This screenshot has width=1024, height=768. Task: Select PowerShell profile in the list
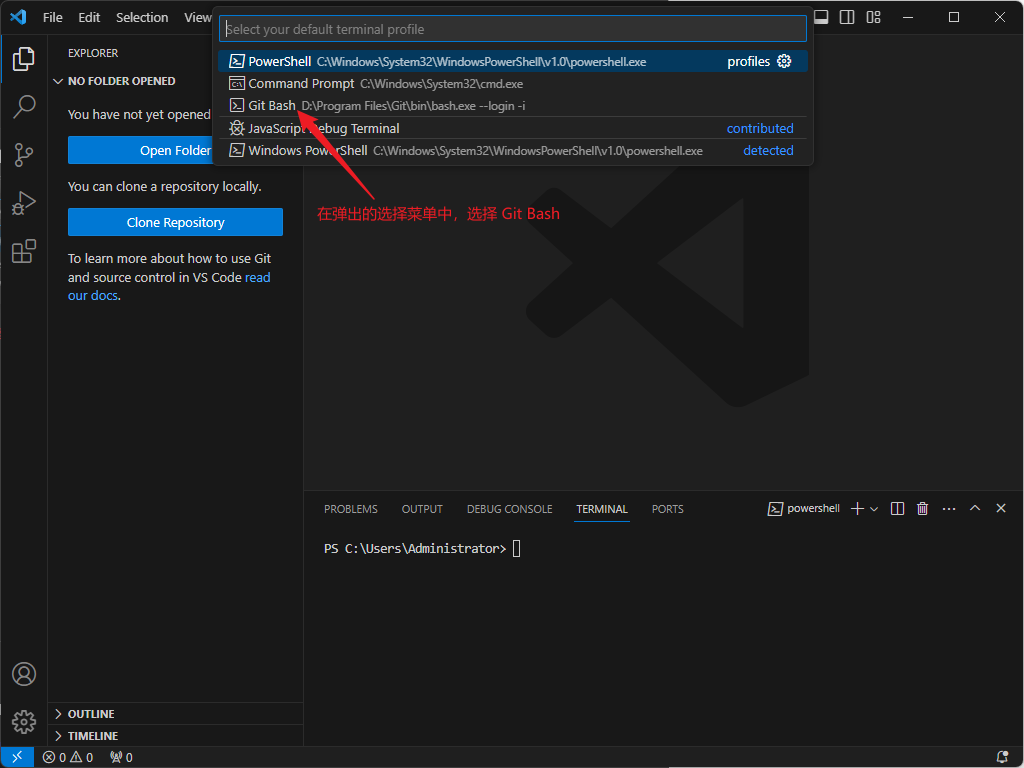[513, 61]
